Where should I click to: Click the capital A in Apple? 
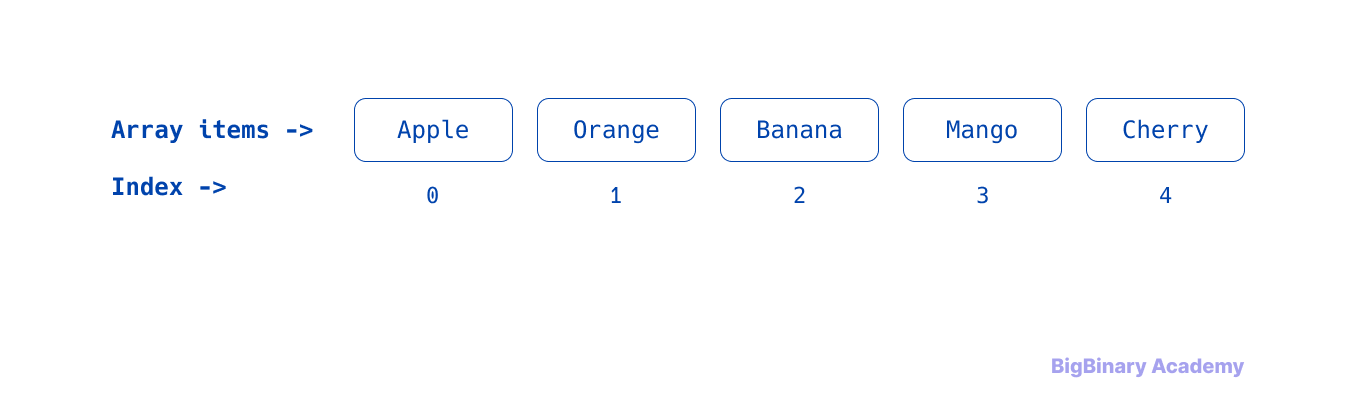pyautogui.click(x=404, y=130)
